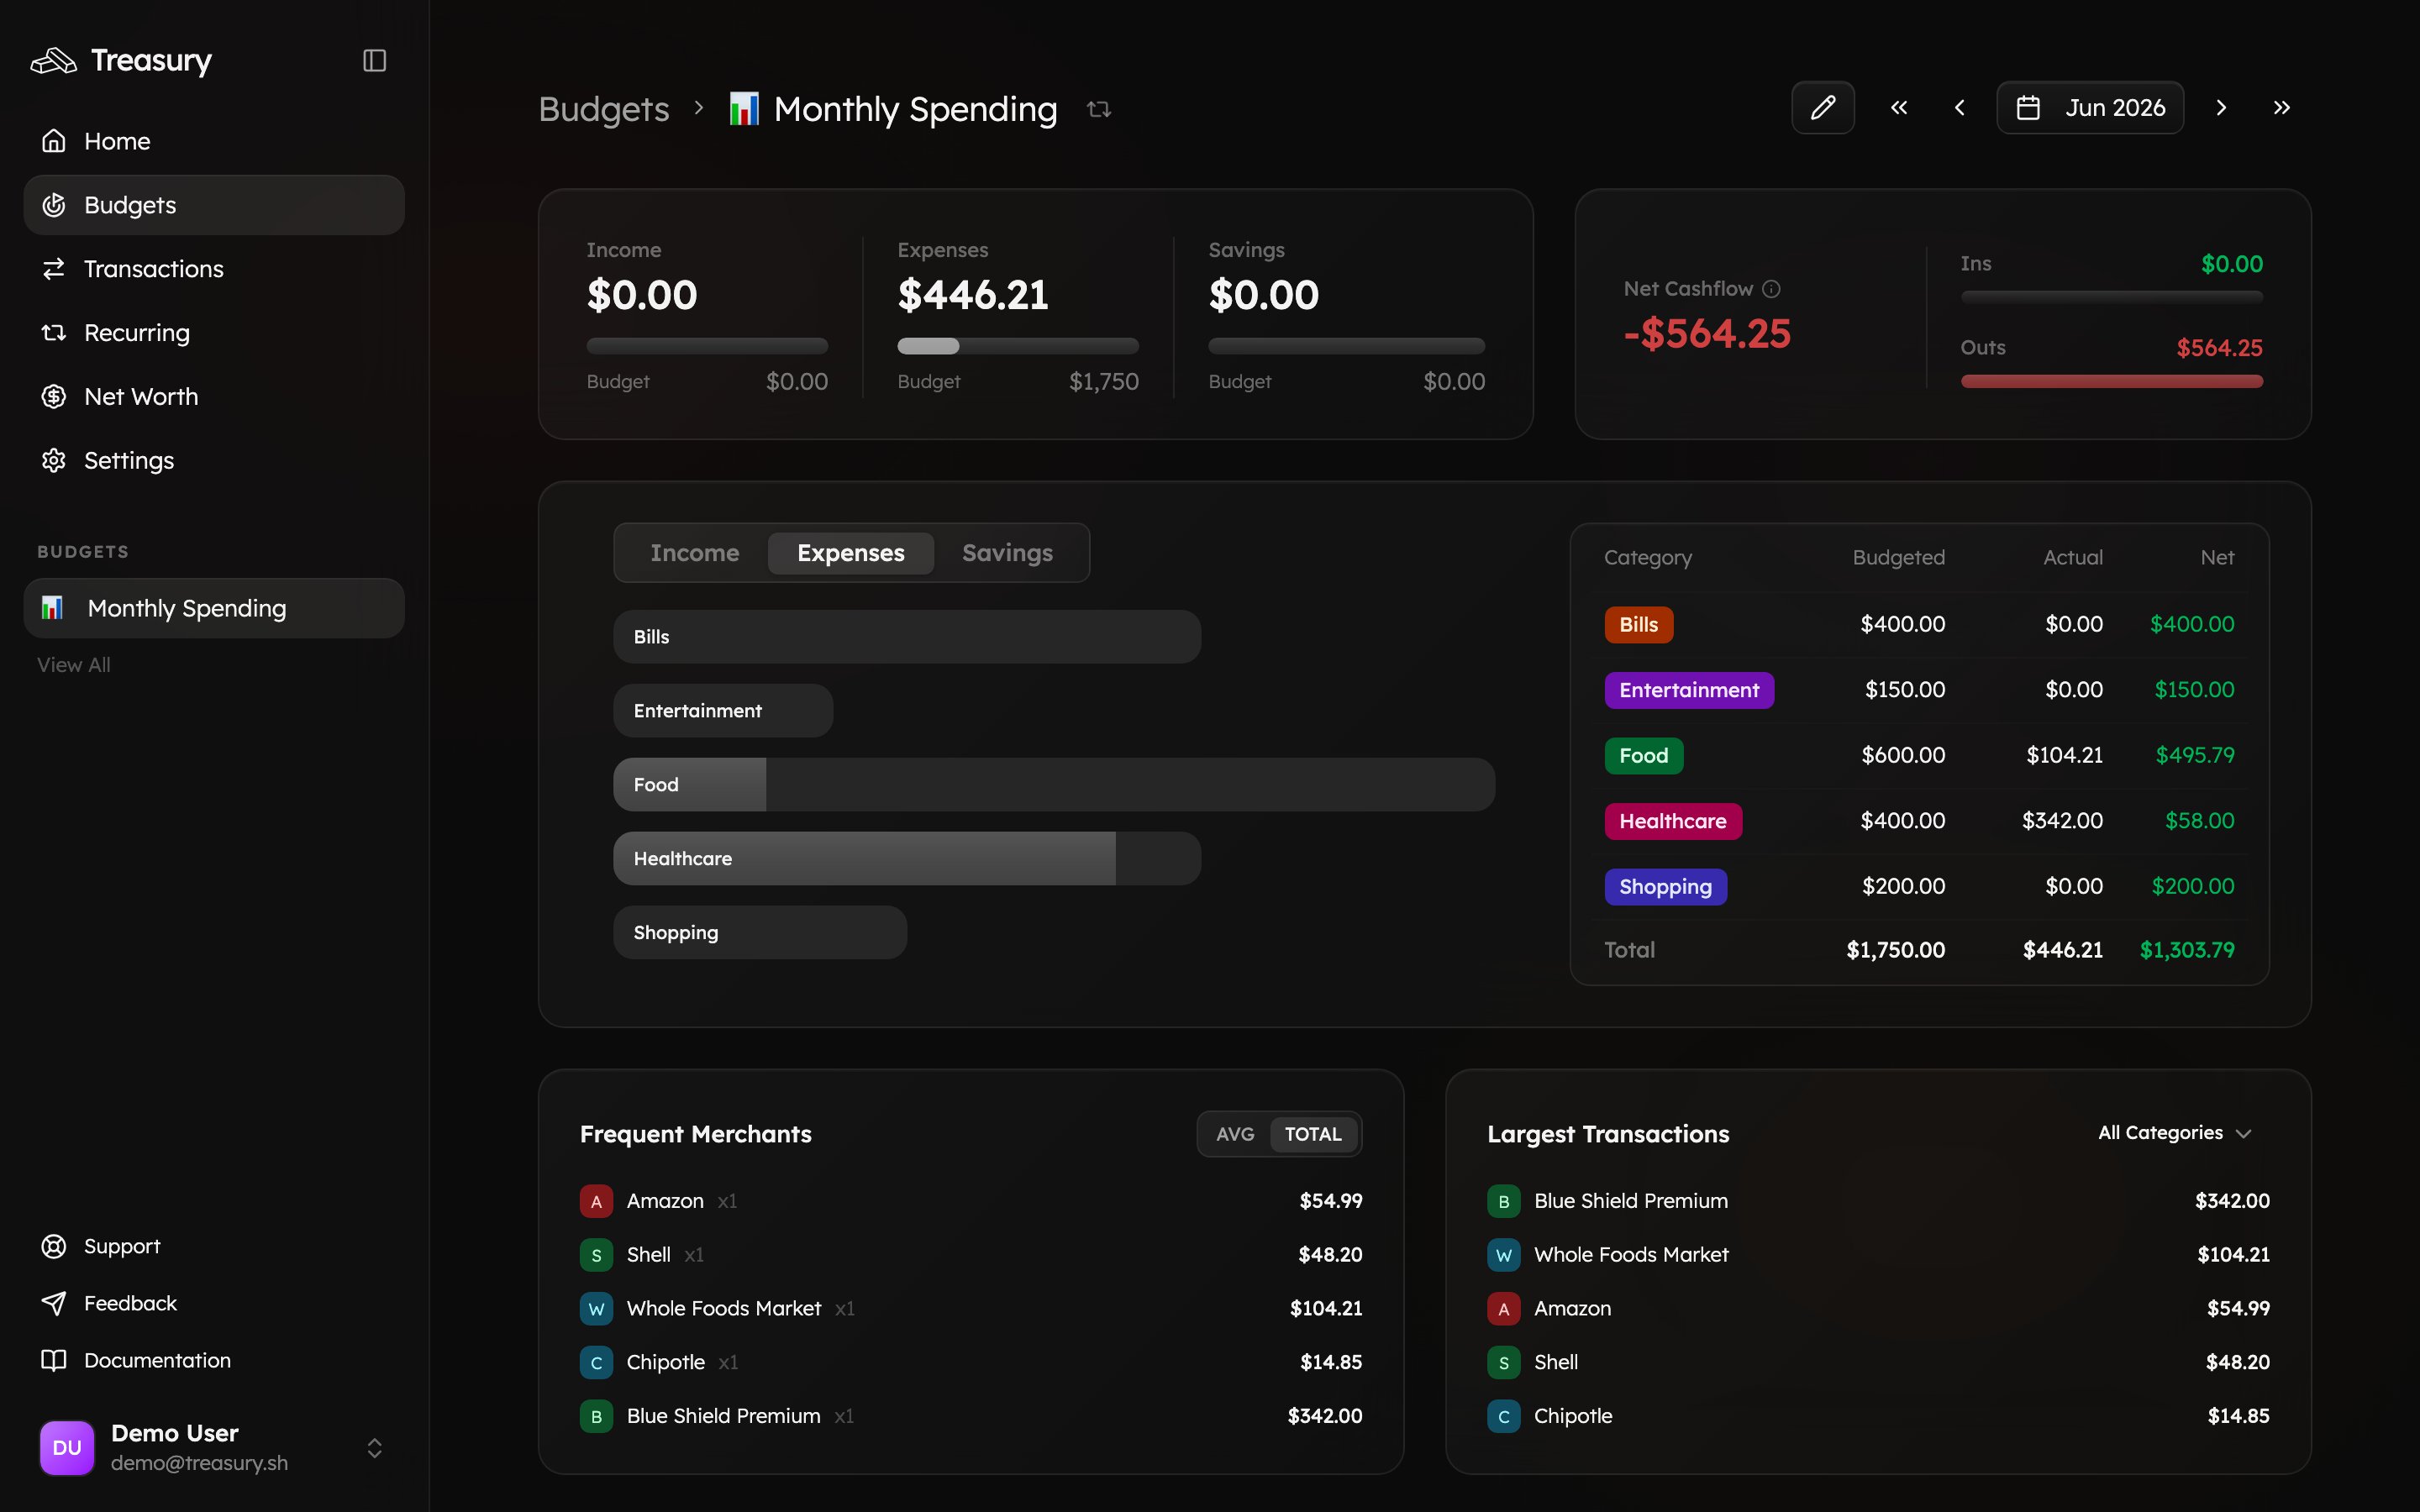Click the Budgets pie icon in sidebar
Image resolution: width=2420 pixels, height=1512 pixels.
(54, 205)
